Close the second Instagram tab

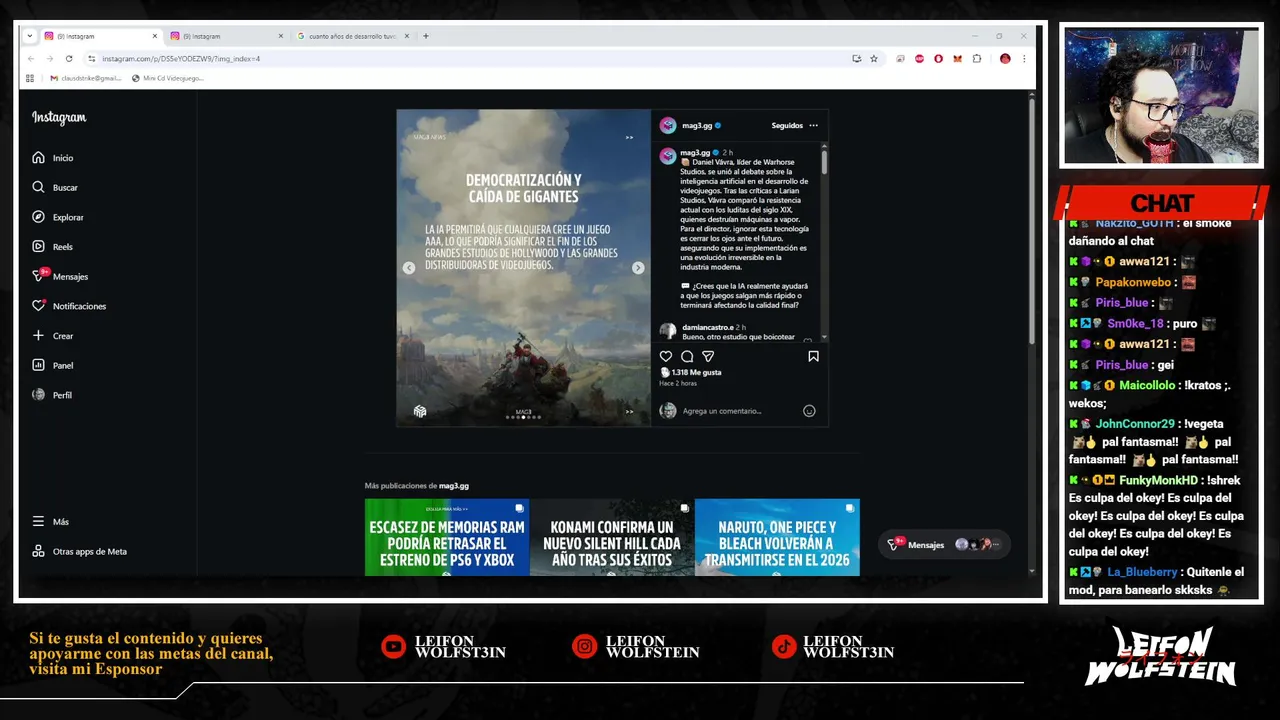[279, 36]
